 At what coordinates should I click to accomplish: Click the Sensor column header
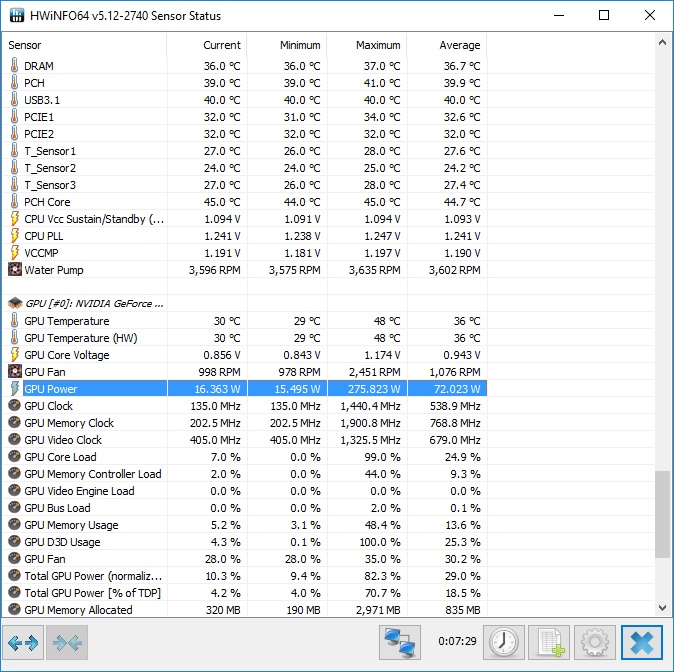click(x=84, y=45)
